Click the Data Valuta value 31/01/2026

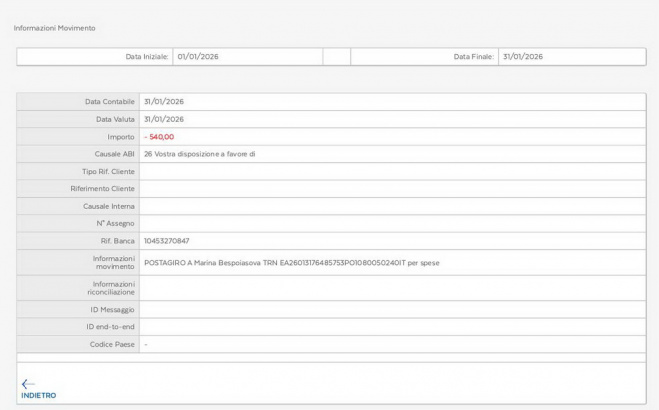click(x=164, y=119)
